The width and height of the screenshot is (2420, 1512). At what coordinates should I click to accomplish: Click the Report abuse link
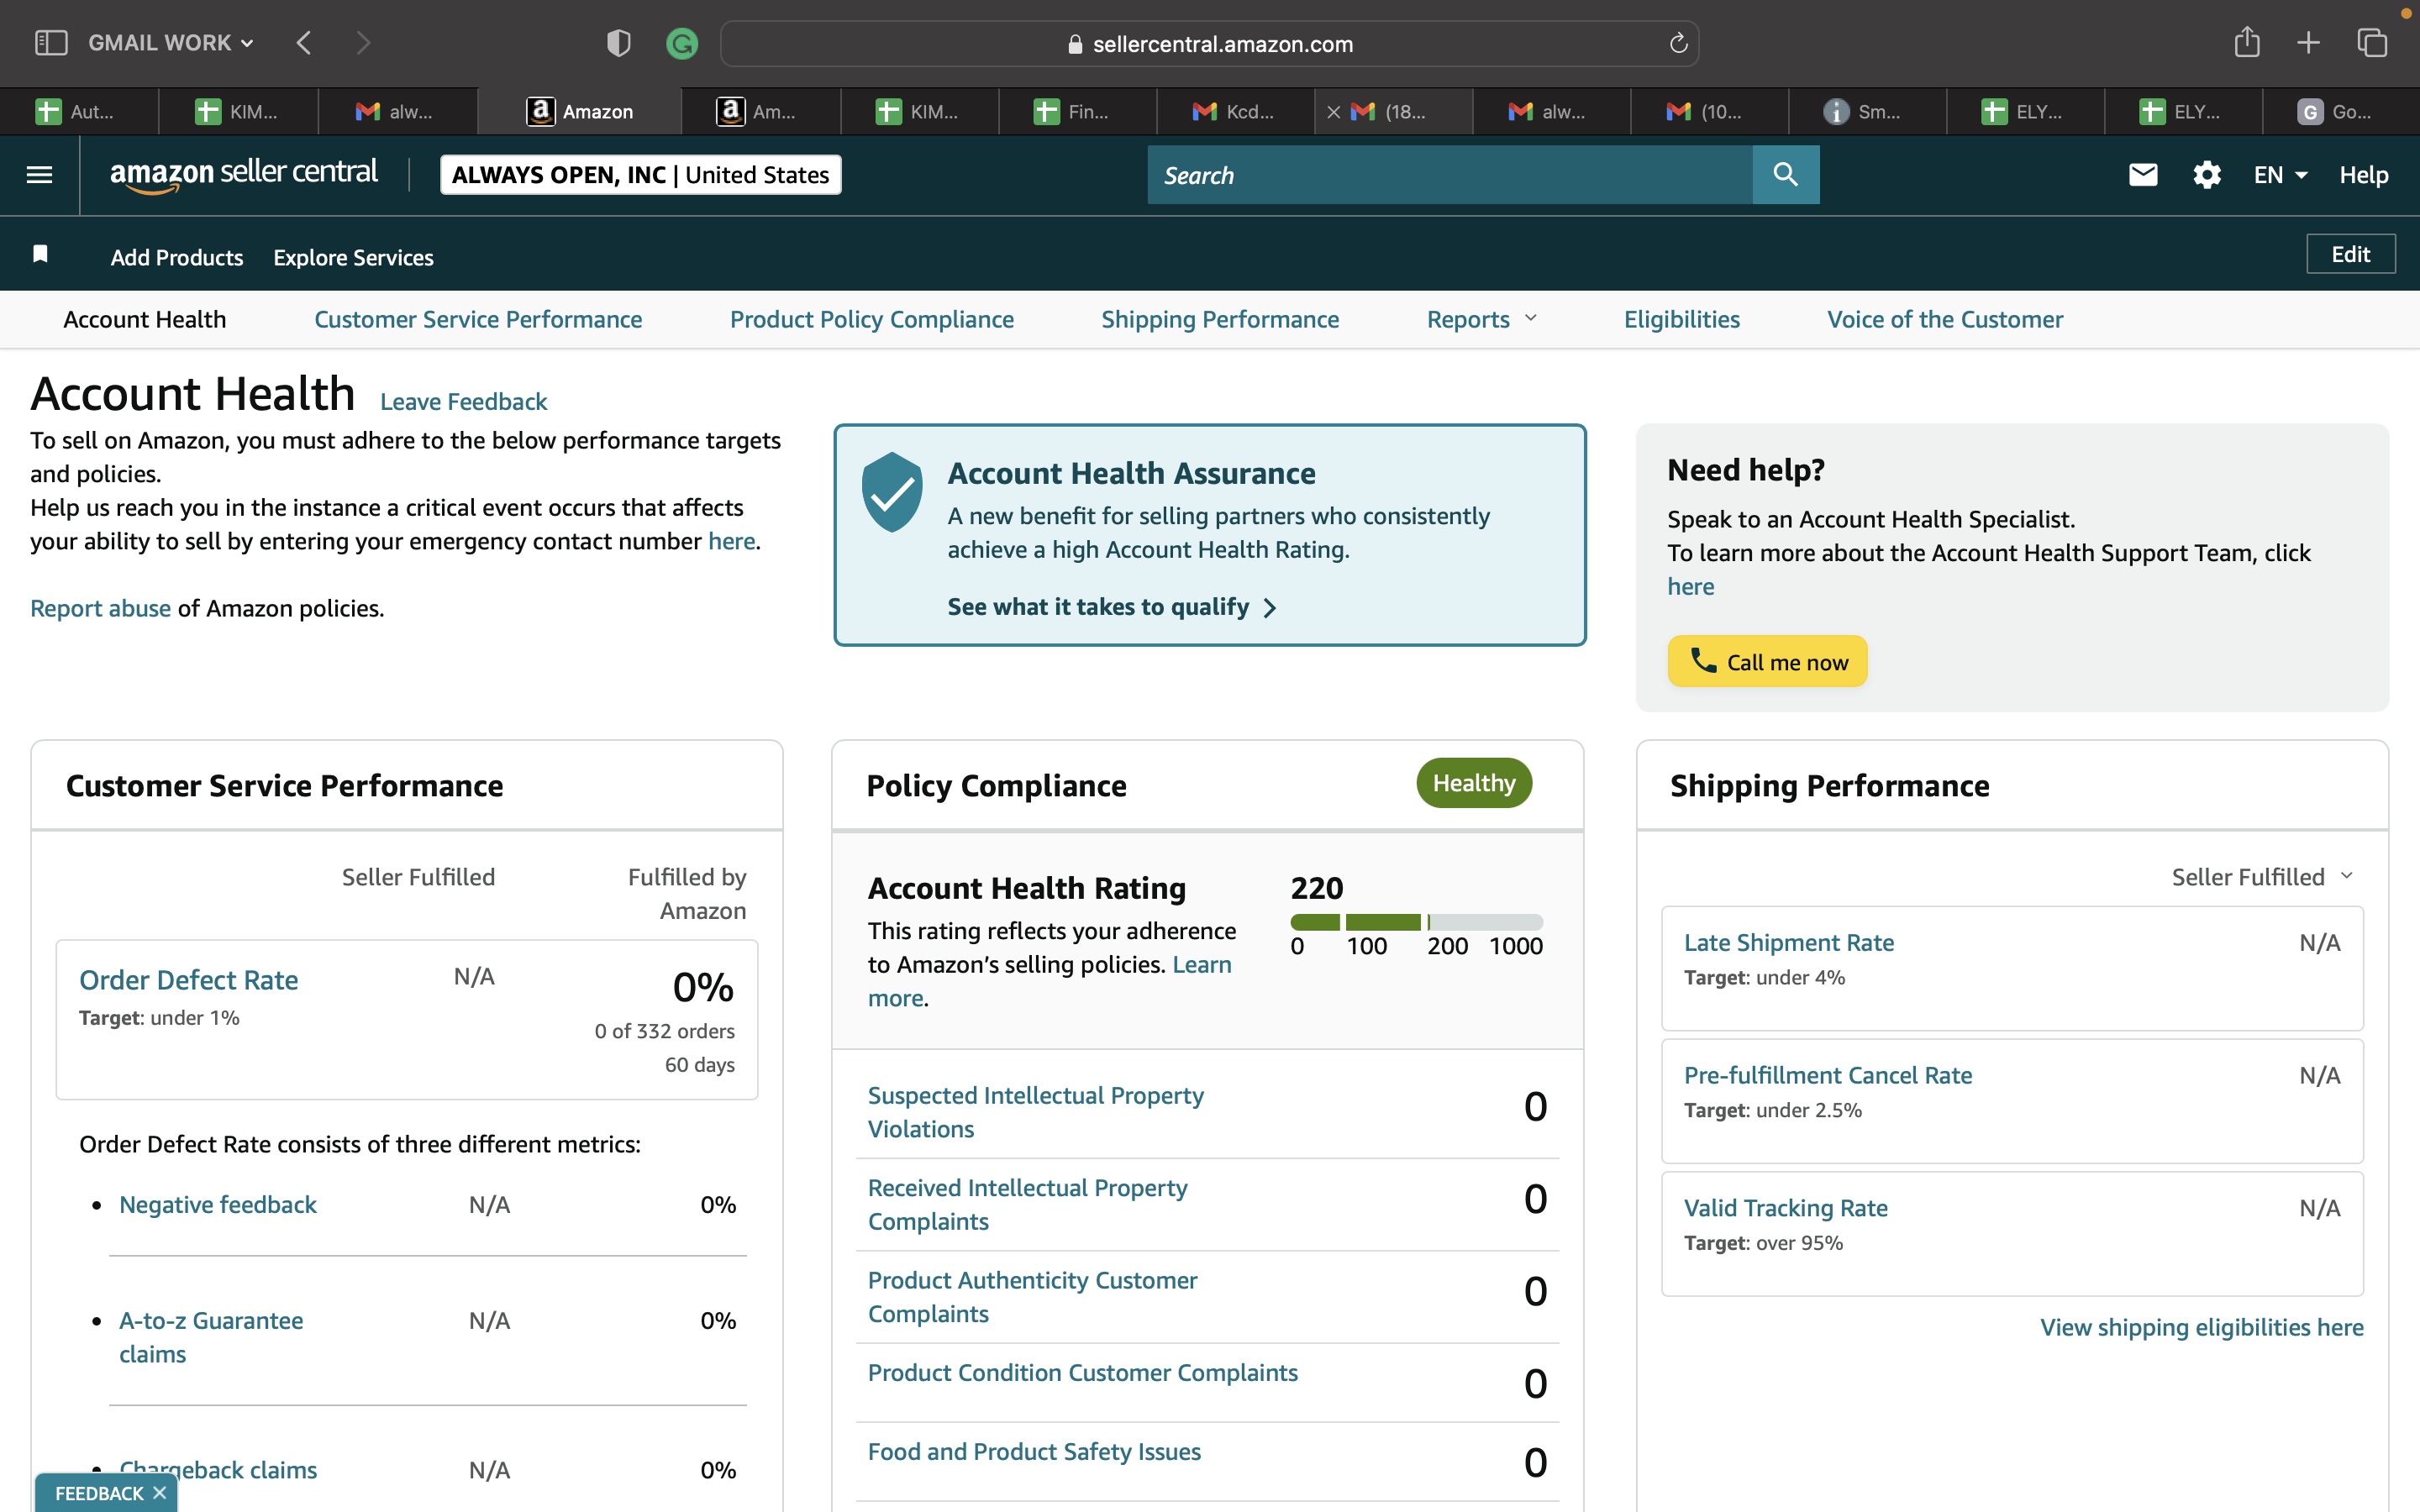(100, 608)
